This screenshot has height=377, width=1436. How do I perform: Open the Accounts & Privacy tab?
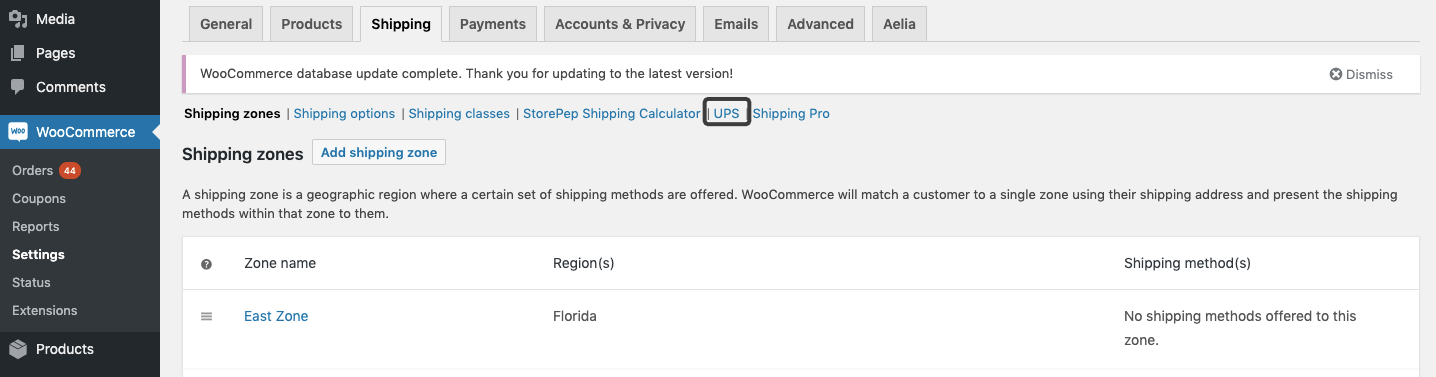tap(620, 24)
